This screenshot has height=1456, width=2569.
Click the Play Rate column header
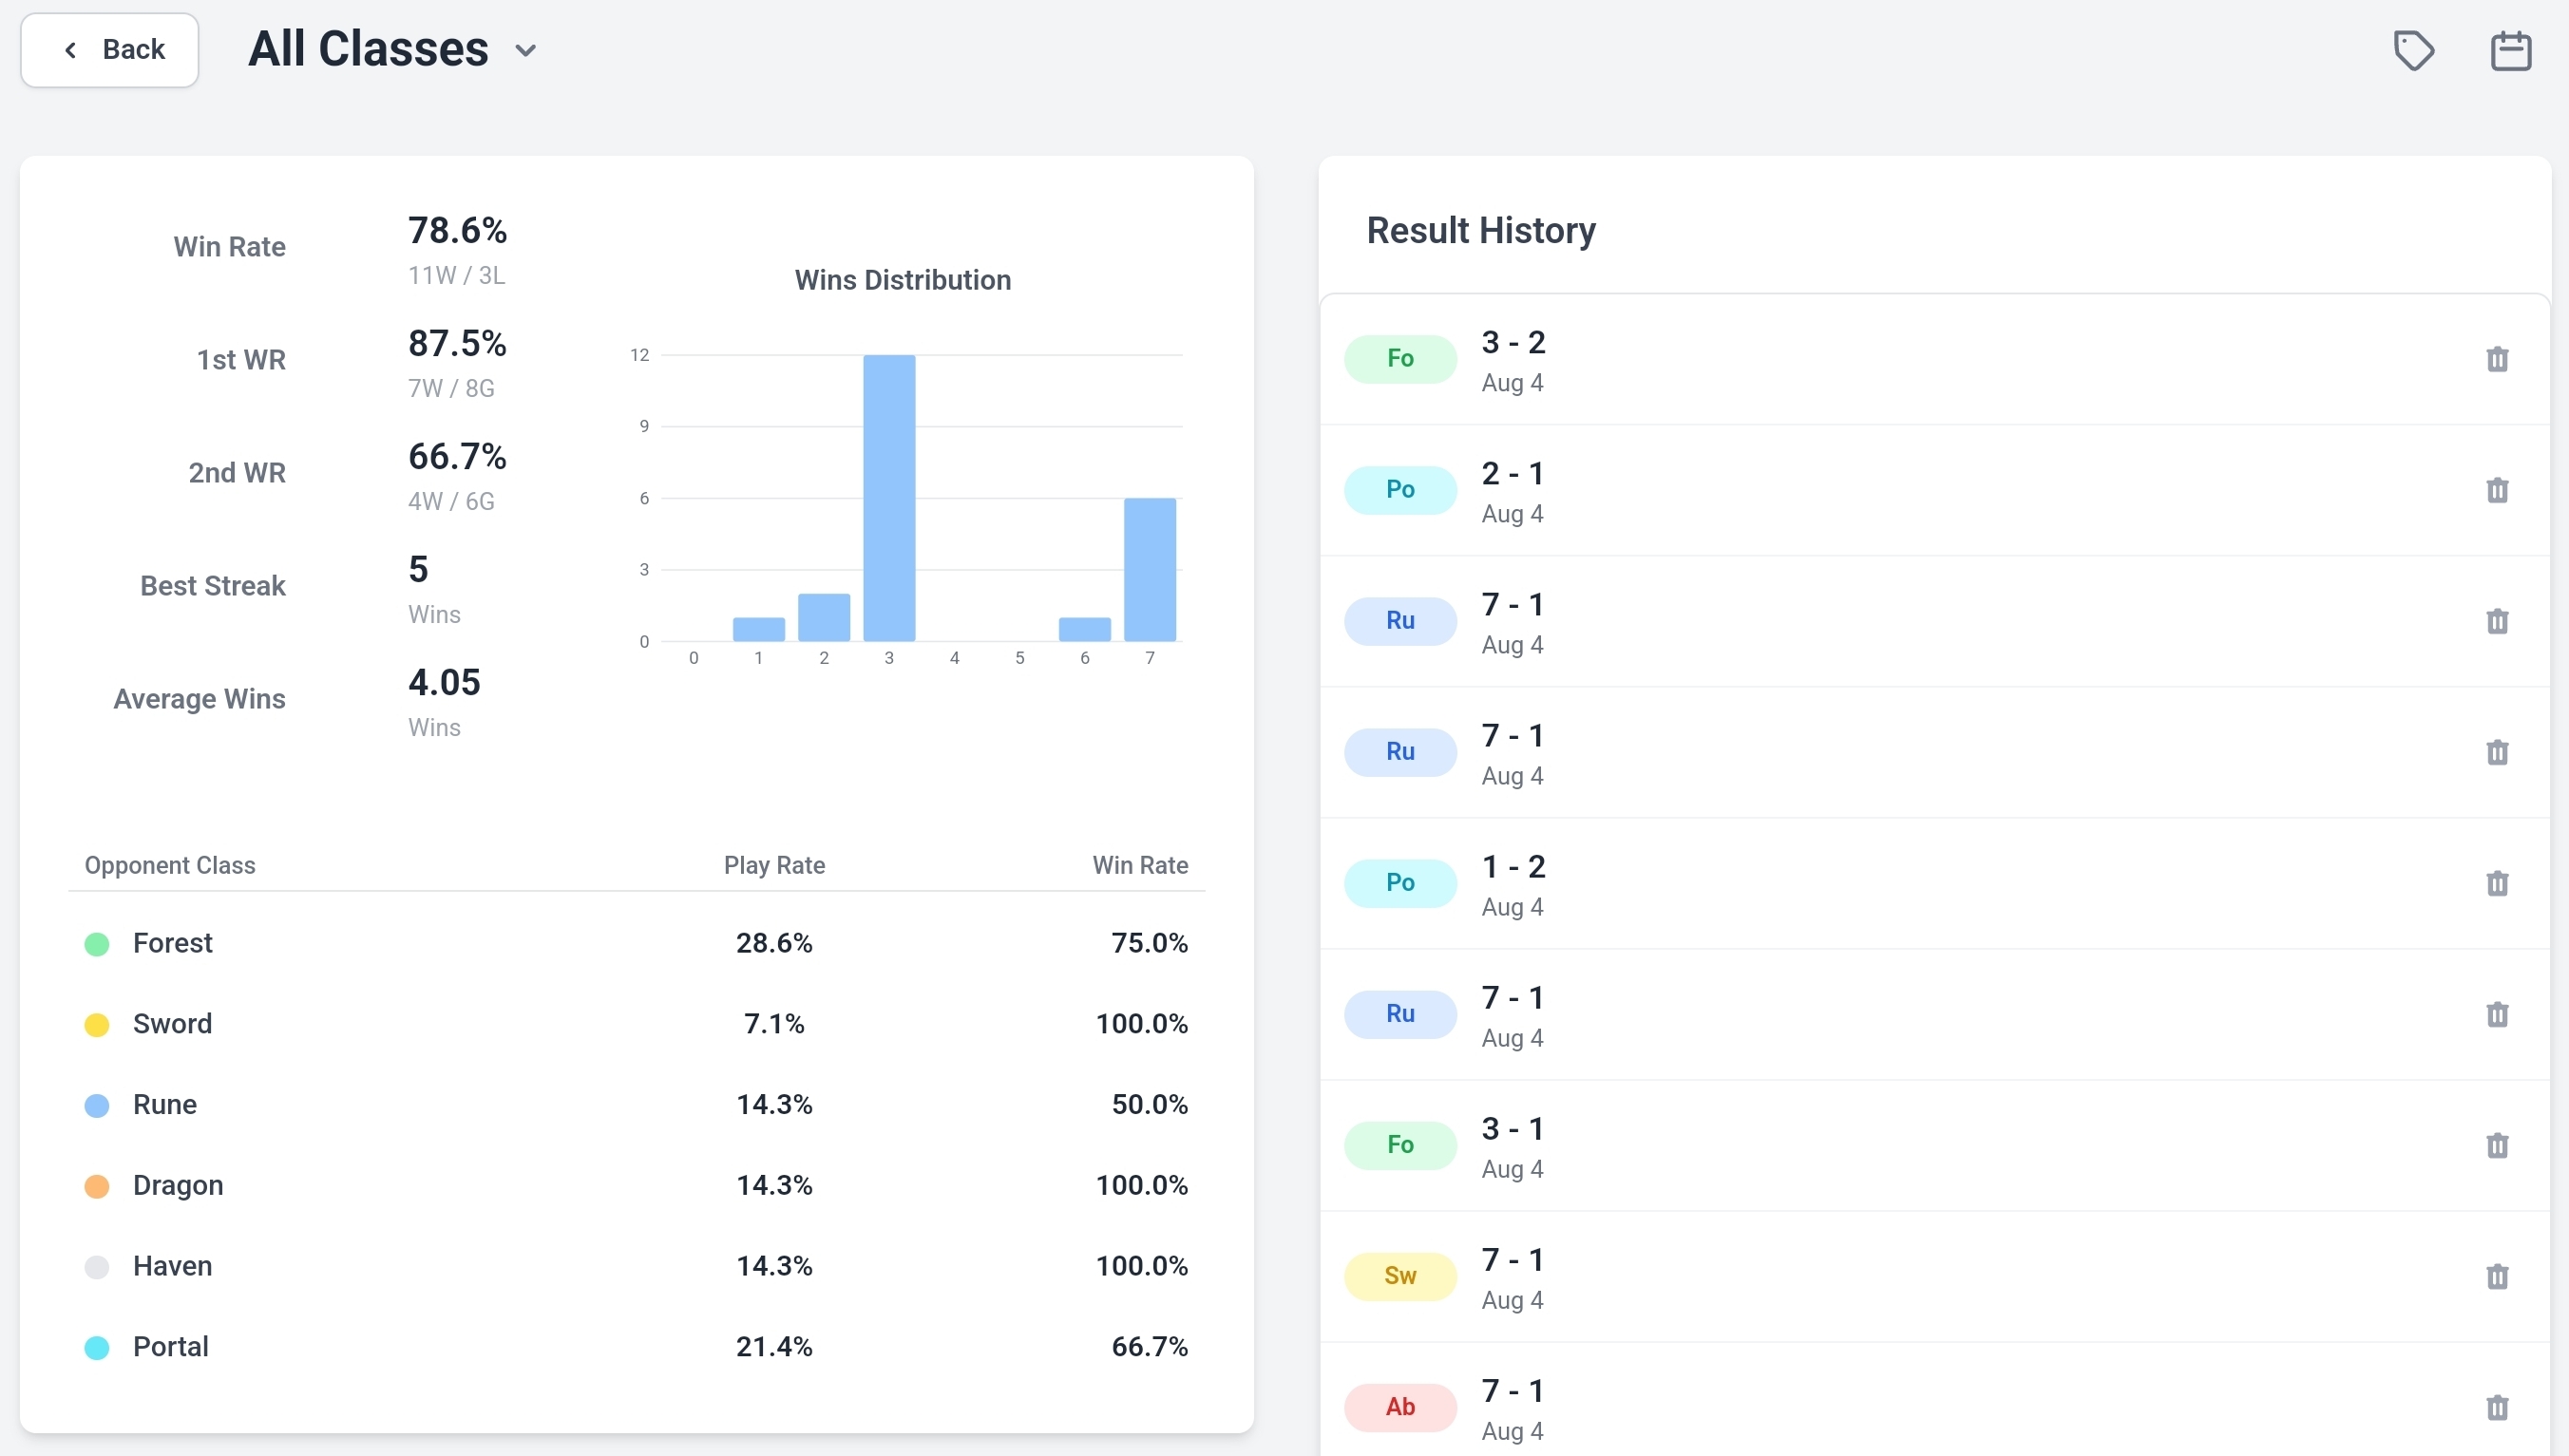click(774, 865)
